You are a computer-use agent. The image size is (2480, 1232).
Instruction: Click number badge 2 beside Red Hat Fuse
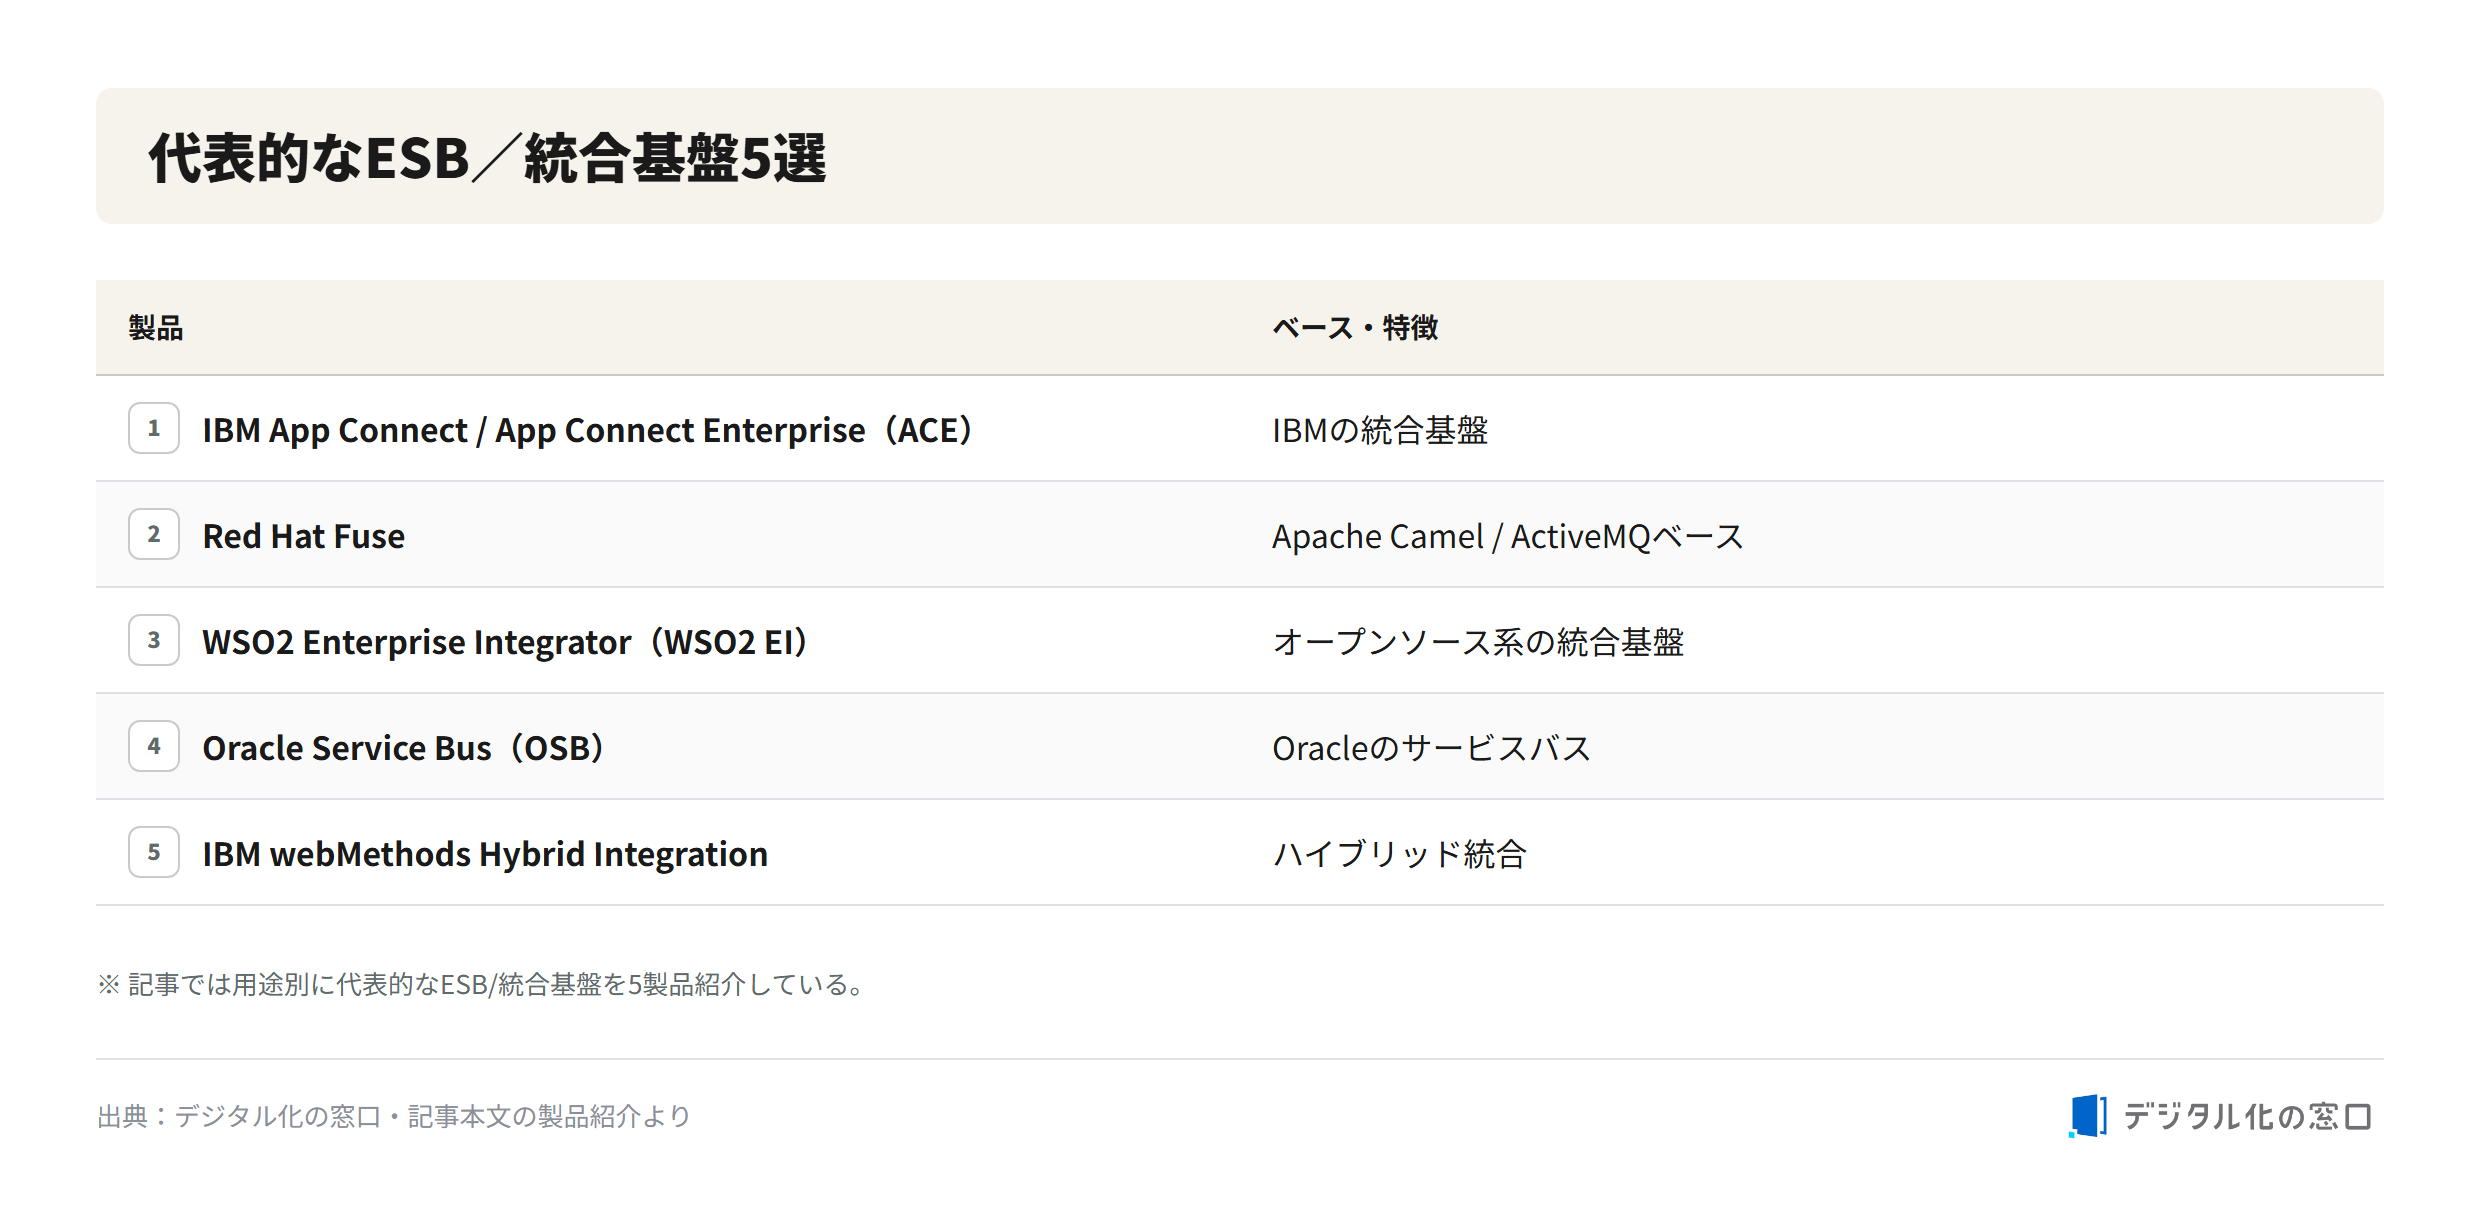[x=154, y=534]
